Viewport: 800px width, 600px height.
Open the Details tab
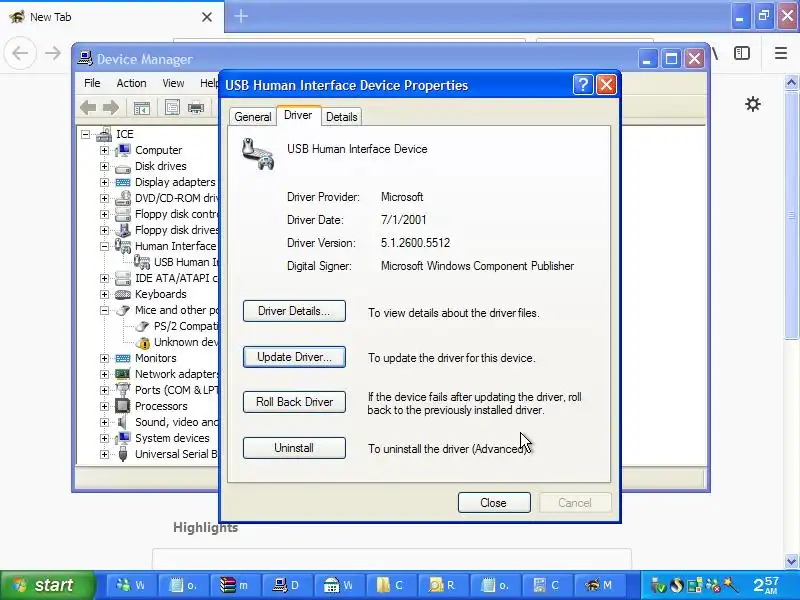[341, 117]
